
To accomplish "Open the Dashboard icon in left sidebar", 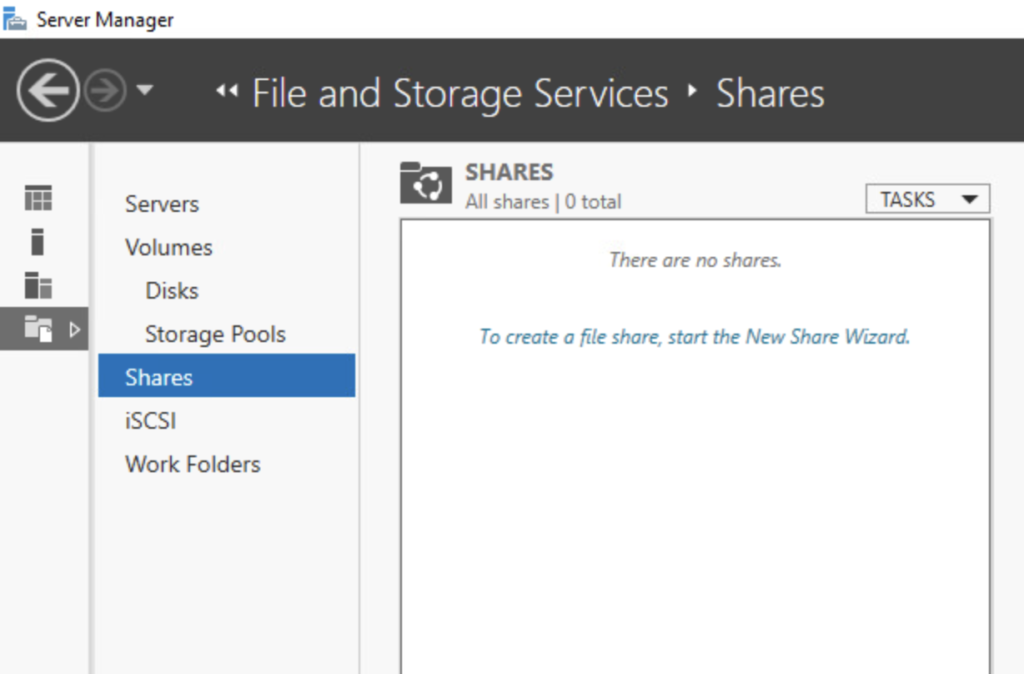I will [38, 199].
